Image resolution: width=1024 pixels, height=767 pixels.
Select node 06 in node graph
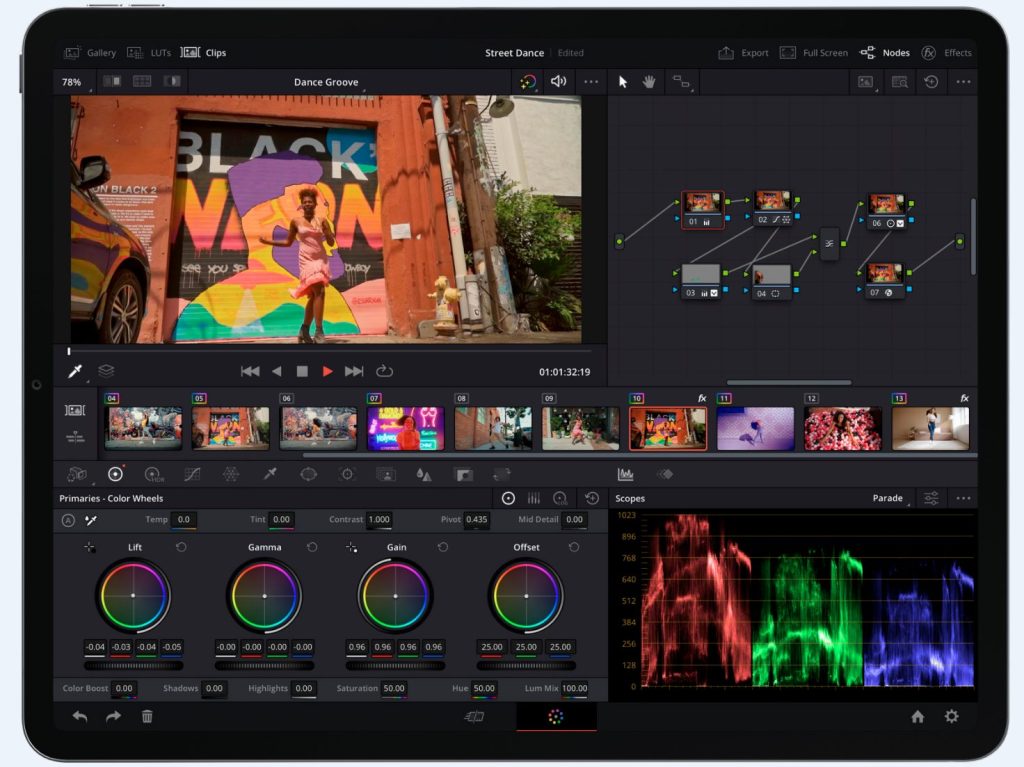886,211
